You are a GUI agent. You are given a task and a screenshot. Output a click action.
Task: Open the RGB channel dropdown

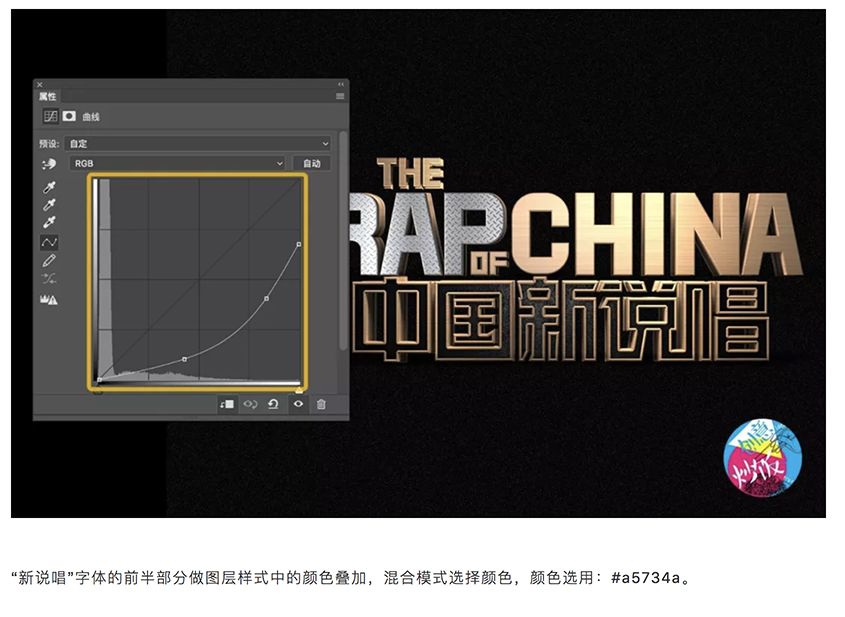pyautogui.click(x=177, y=163)
